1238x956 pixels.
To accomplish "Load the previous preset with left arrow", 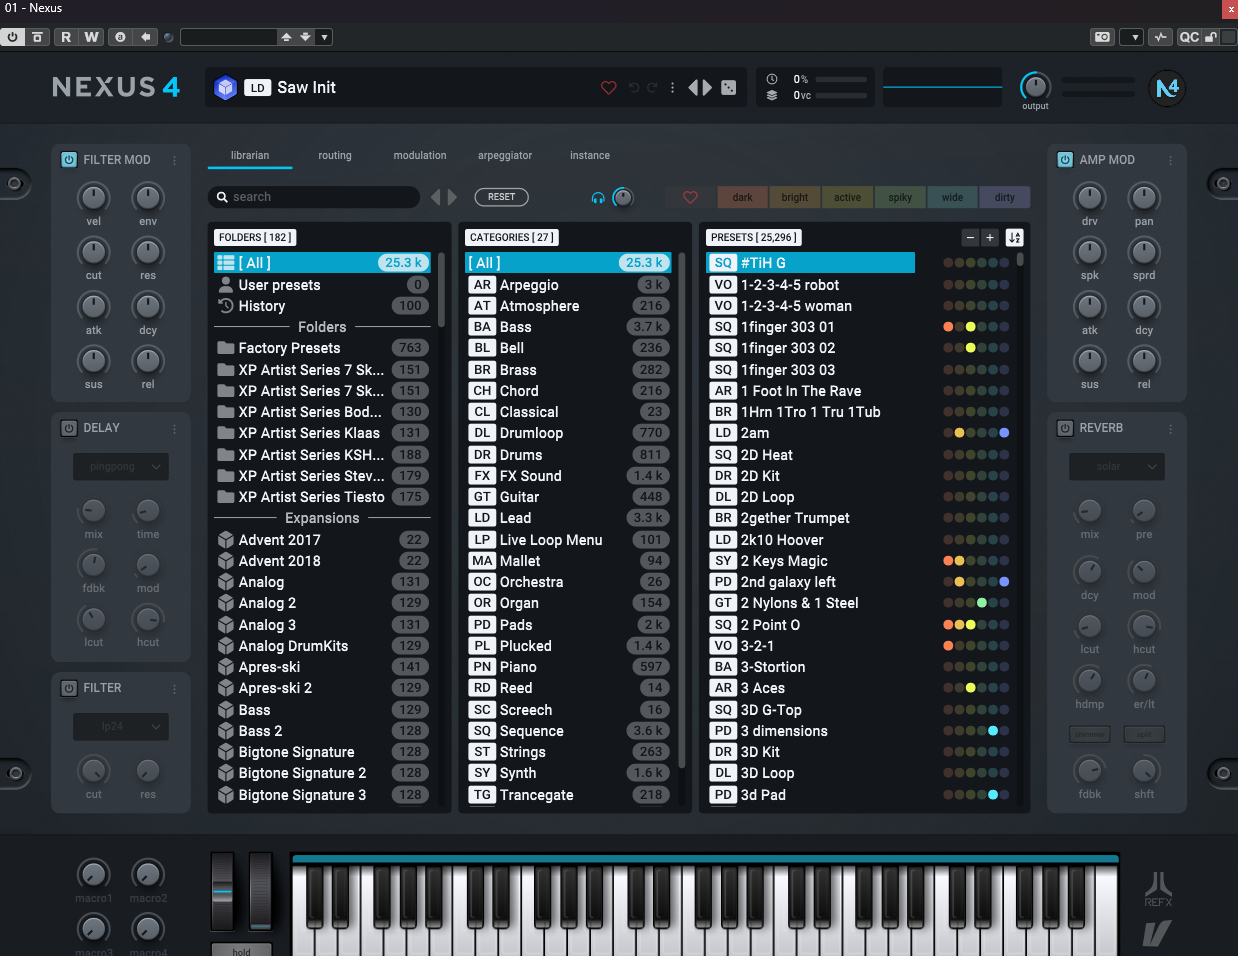I will (x=693, y=88).
